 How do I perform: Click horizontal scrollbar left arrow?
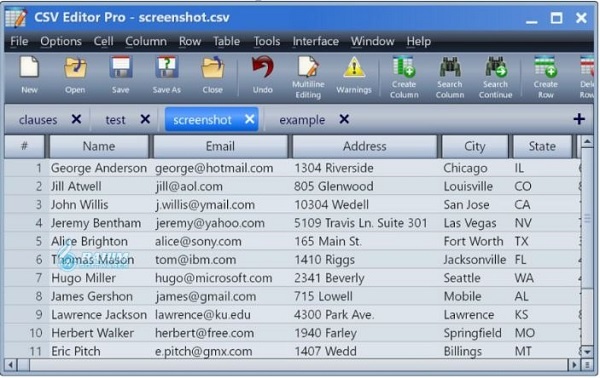[10, 365]
